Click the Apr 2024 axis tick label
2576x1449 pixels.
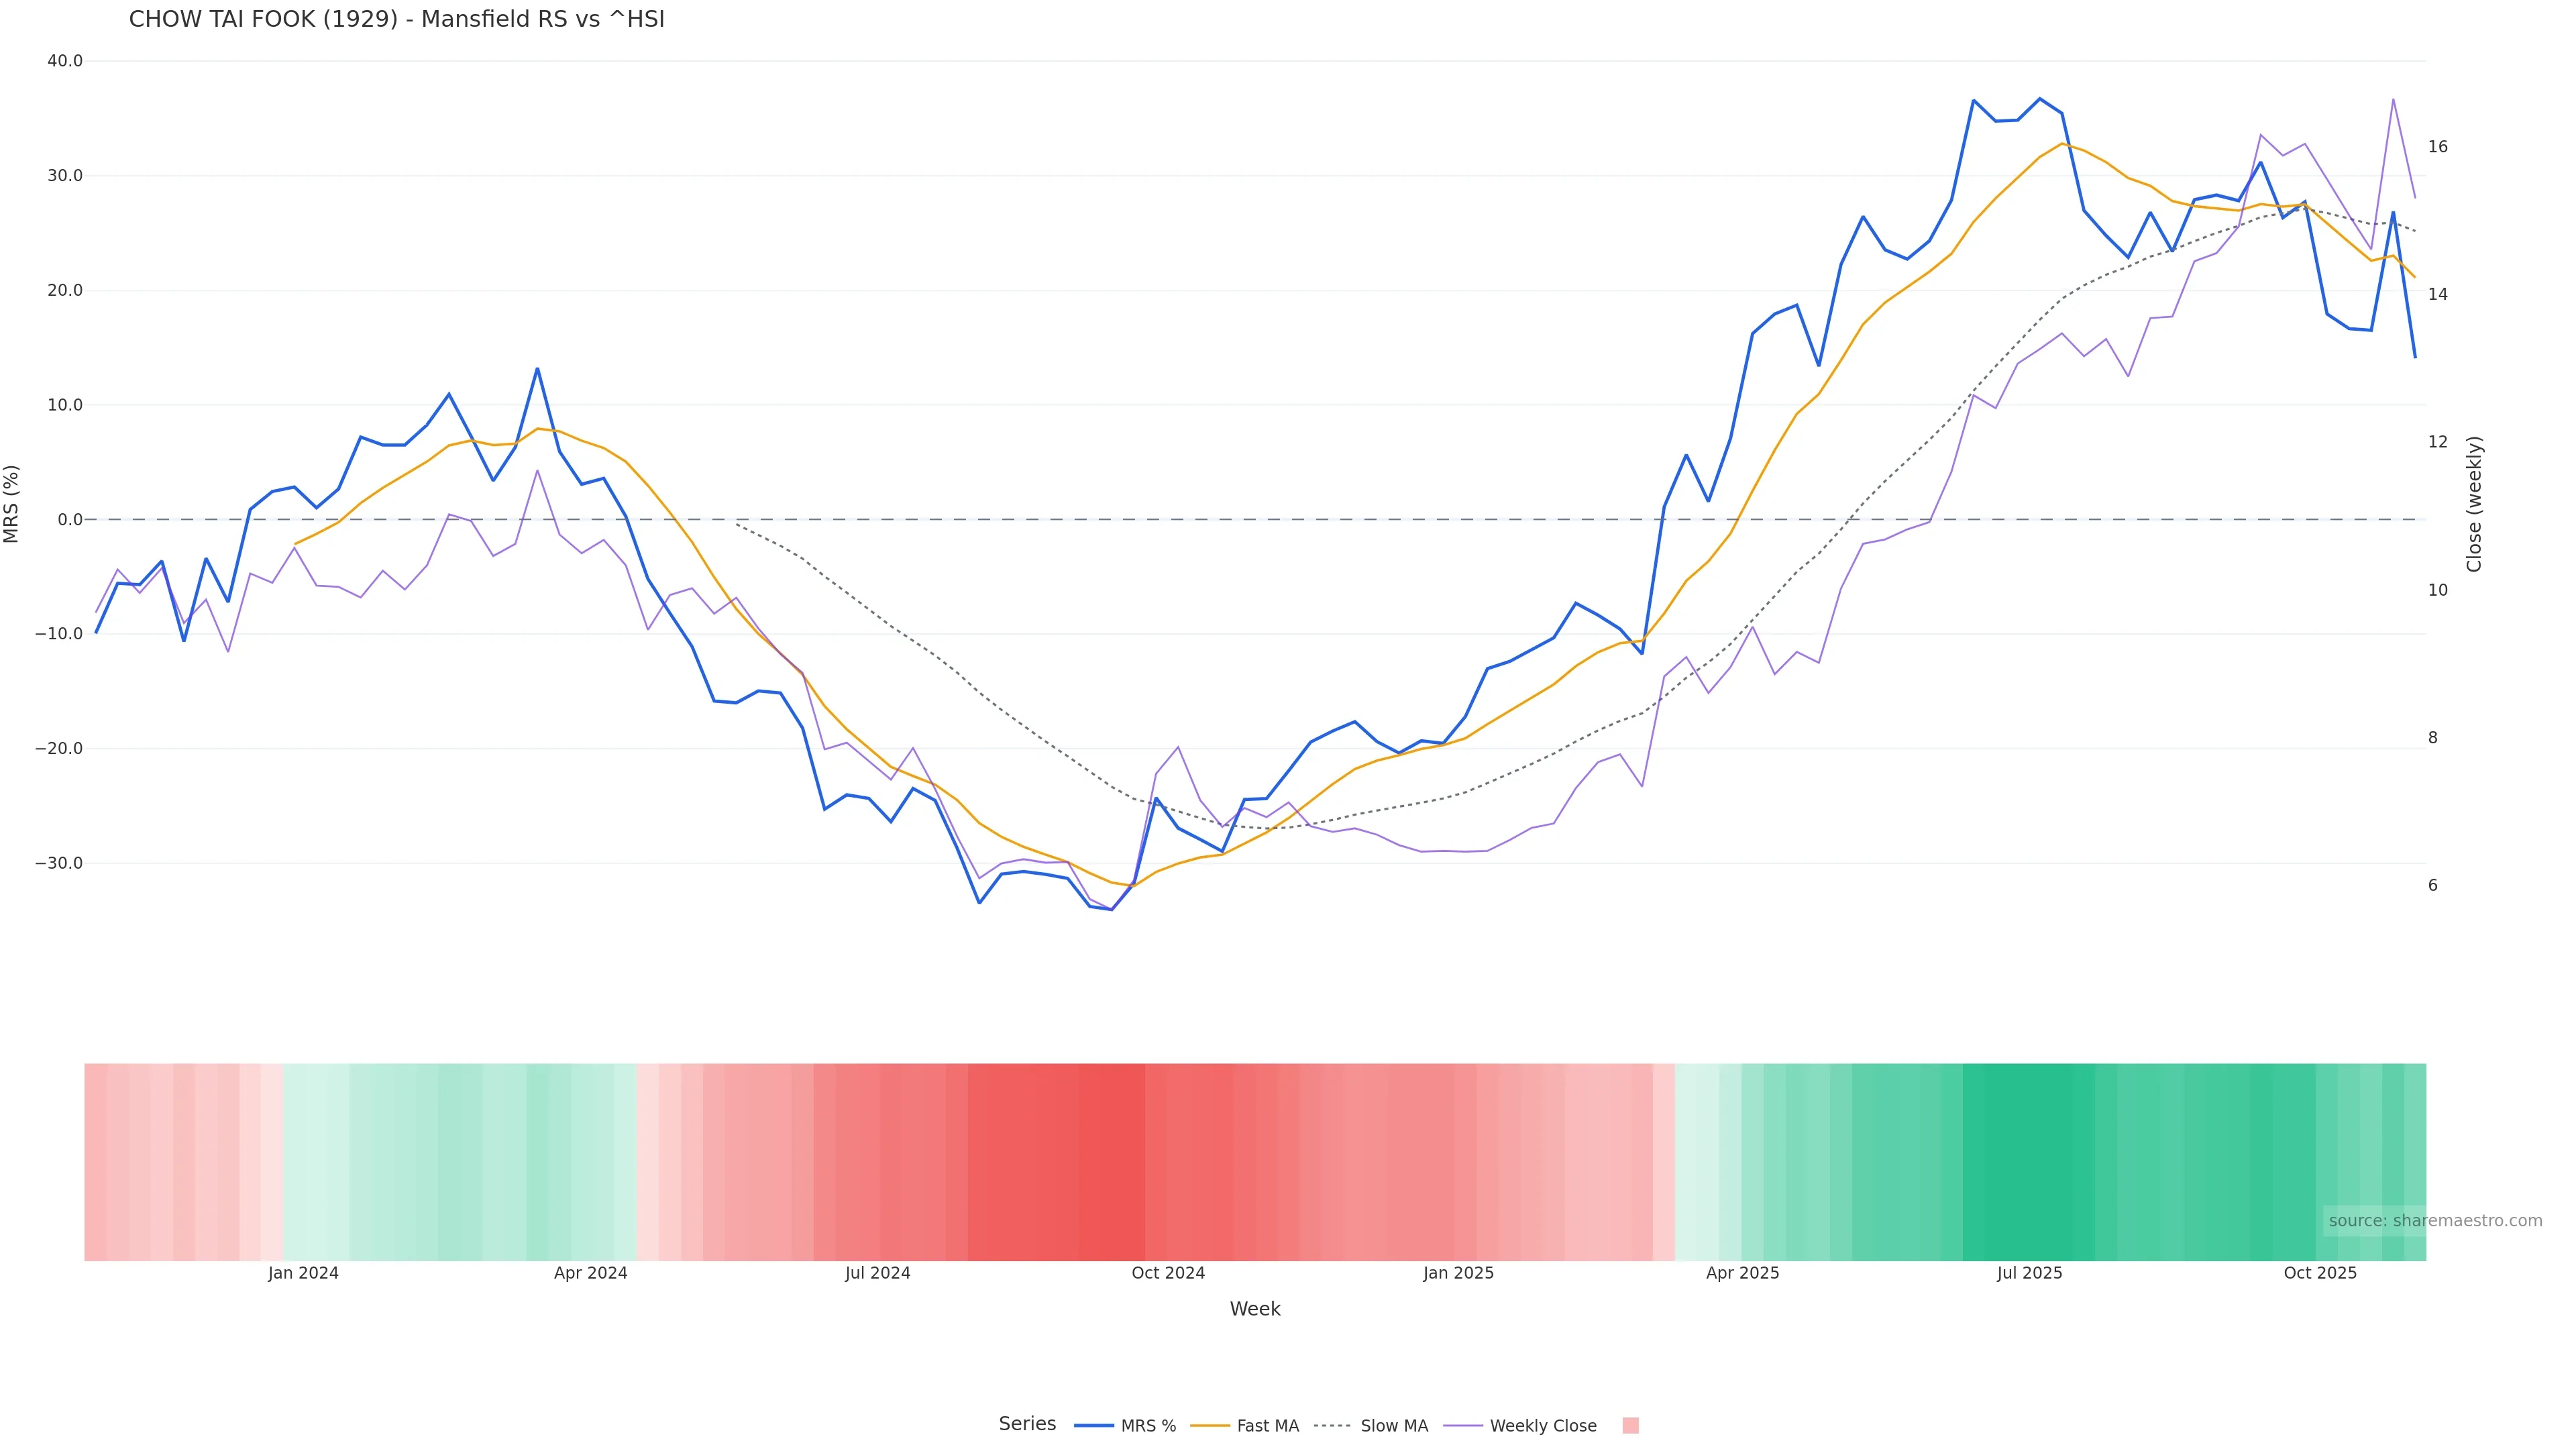(590, 1274)
